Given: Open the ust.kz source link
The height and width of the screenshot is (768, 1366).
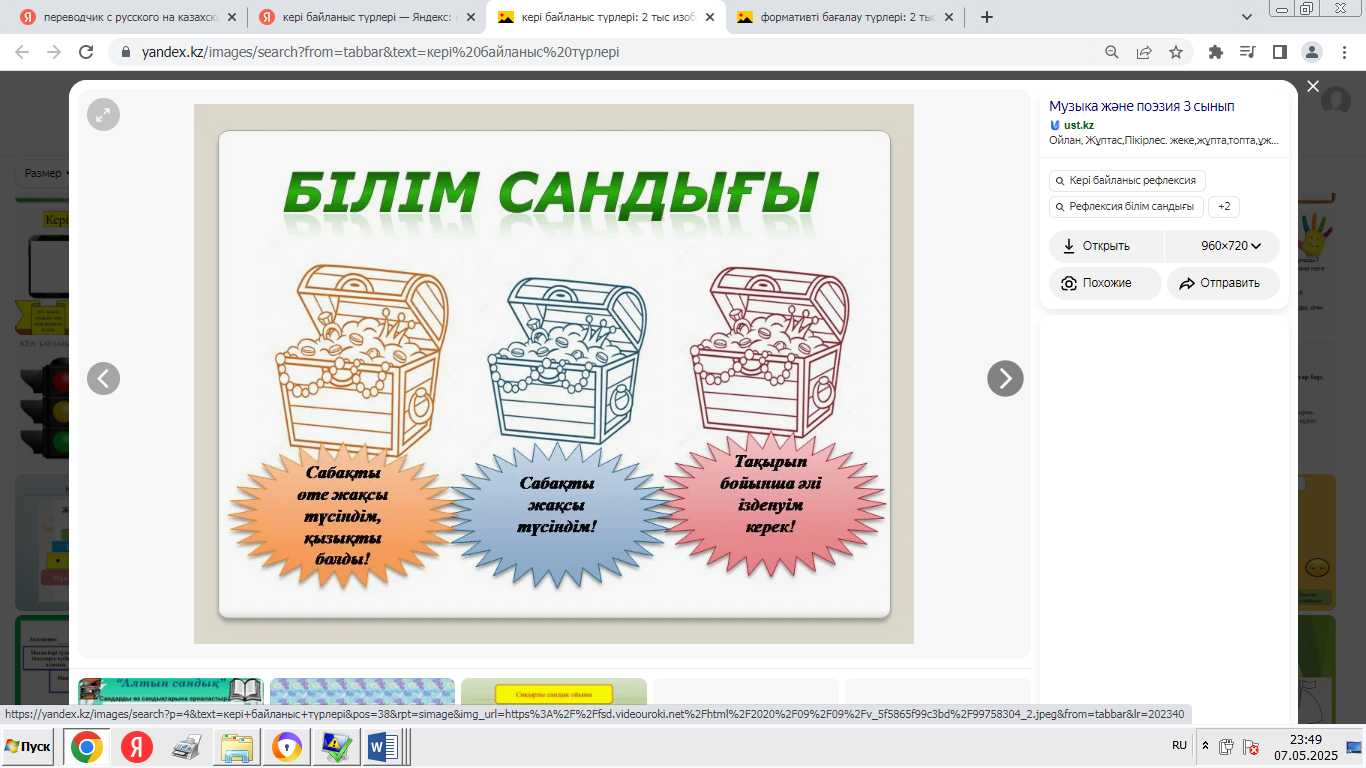Looking at the screenshot, I should coord(1078,125).
